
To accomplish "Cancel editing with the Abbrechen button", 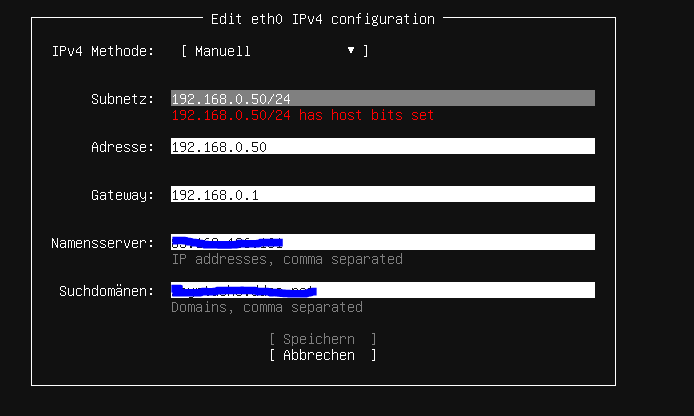I will [x=323, y=355].
